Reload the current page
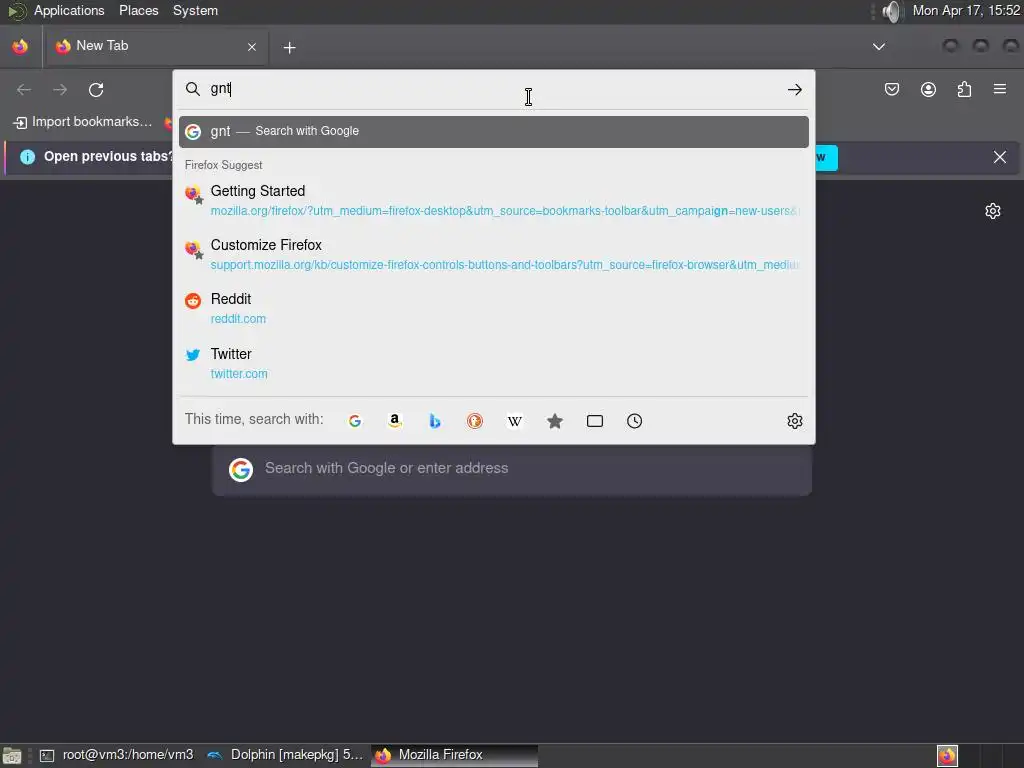 point(96,89)
